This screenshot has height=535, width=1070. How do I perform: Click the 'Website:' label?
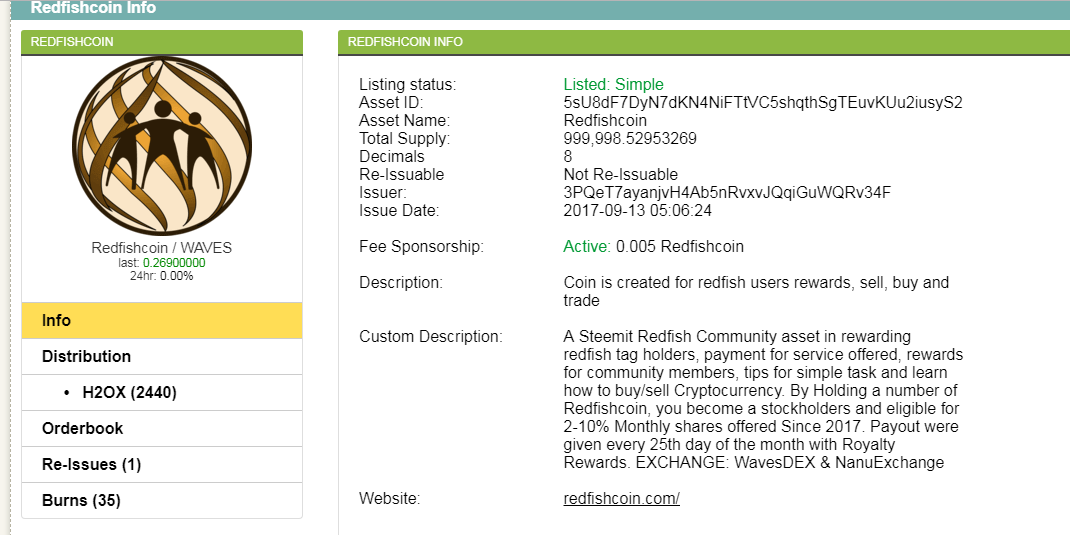point(389,499)
